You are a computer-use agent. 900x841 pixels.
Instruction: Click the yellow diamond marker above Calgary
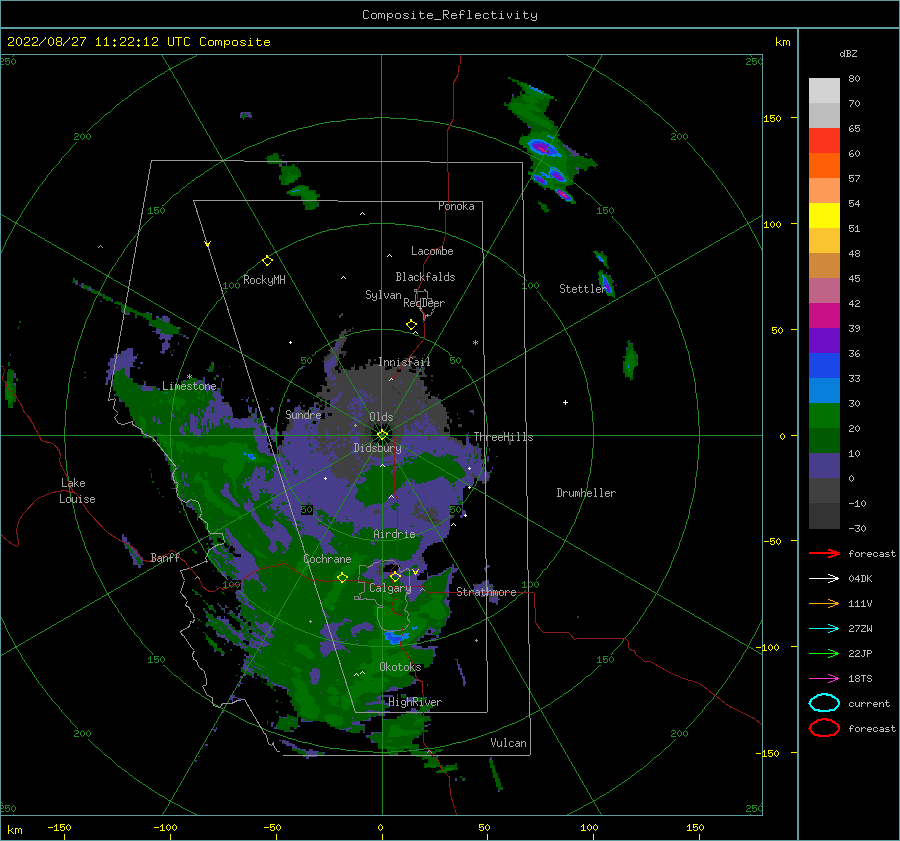click(x=395, y=576)
